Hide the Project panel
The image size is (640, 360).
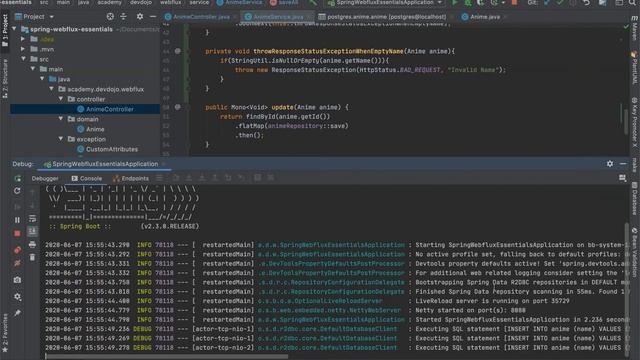point(153,17)
